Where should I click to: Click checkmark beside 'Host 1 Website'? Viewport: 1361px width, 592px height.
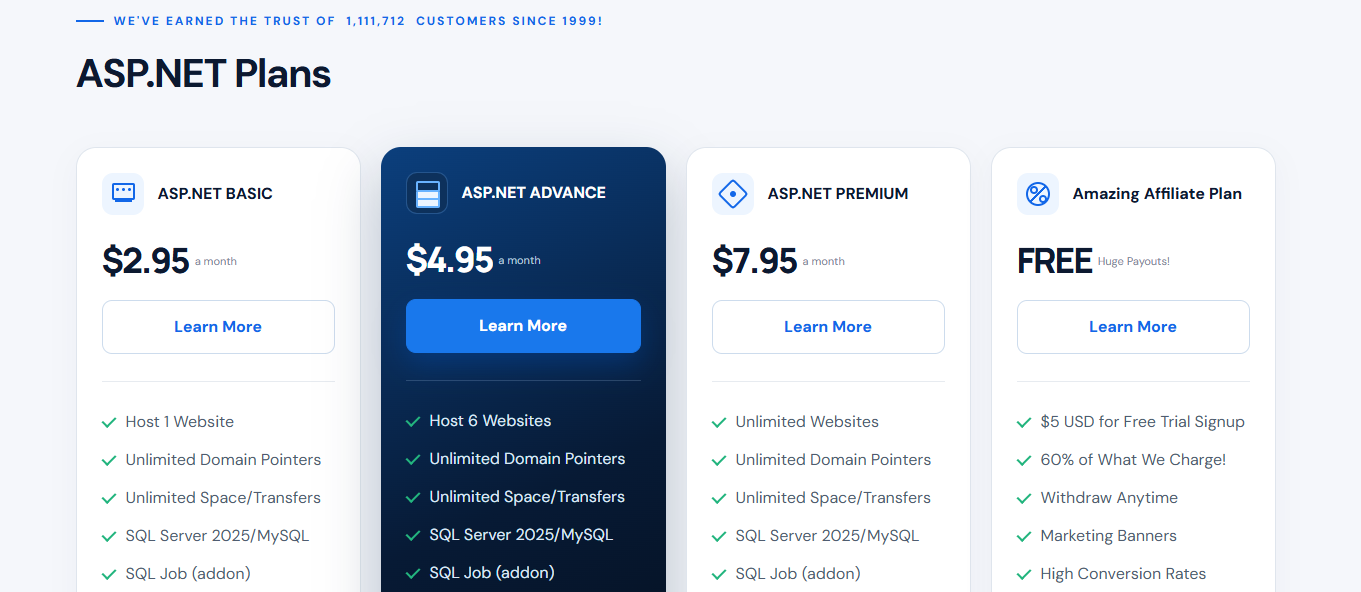109,423
